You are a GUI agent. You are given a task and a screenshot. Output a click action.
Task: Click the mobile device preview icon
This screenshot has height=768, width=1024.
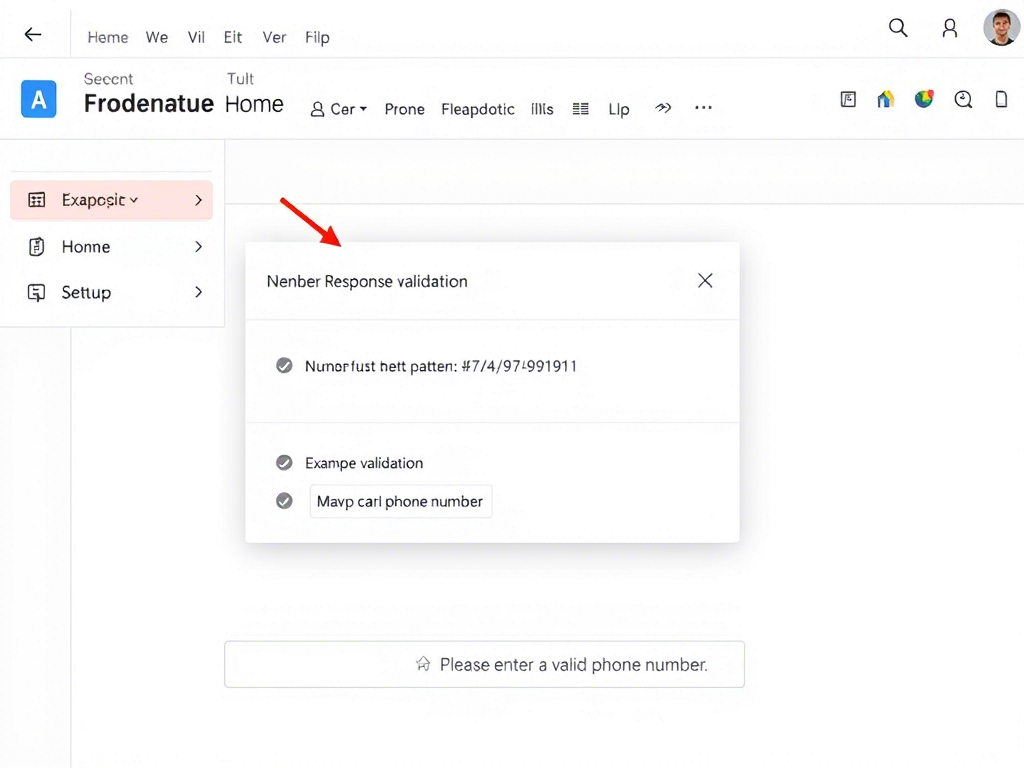click(1001, 99)
